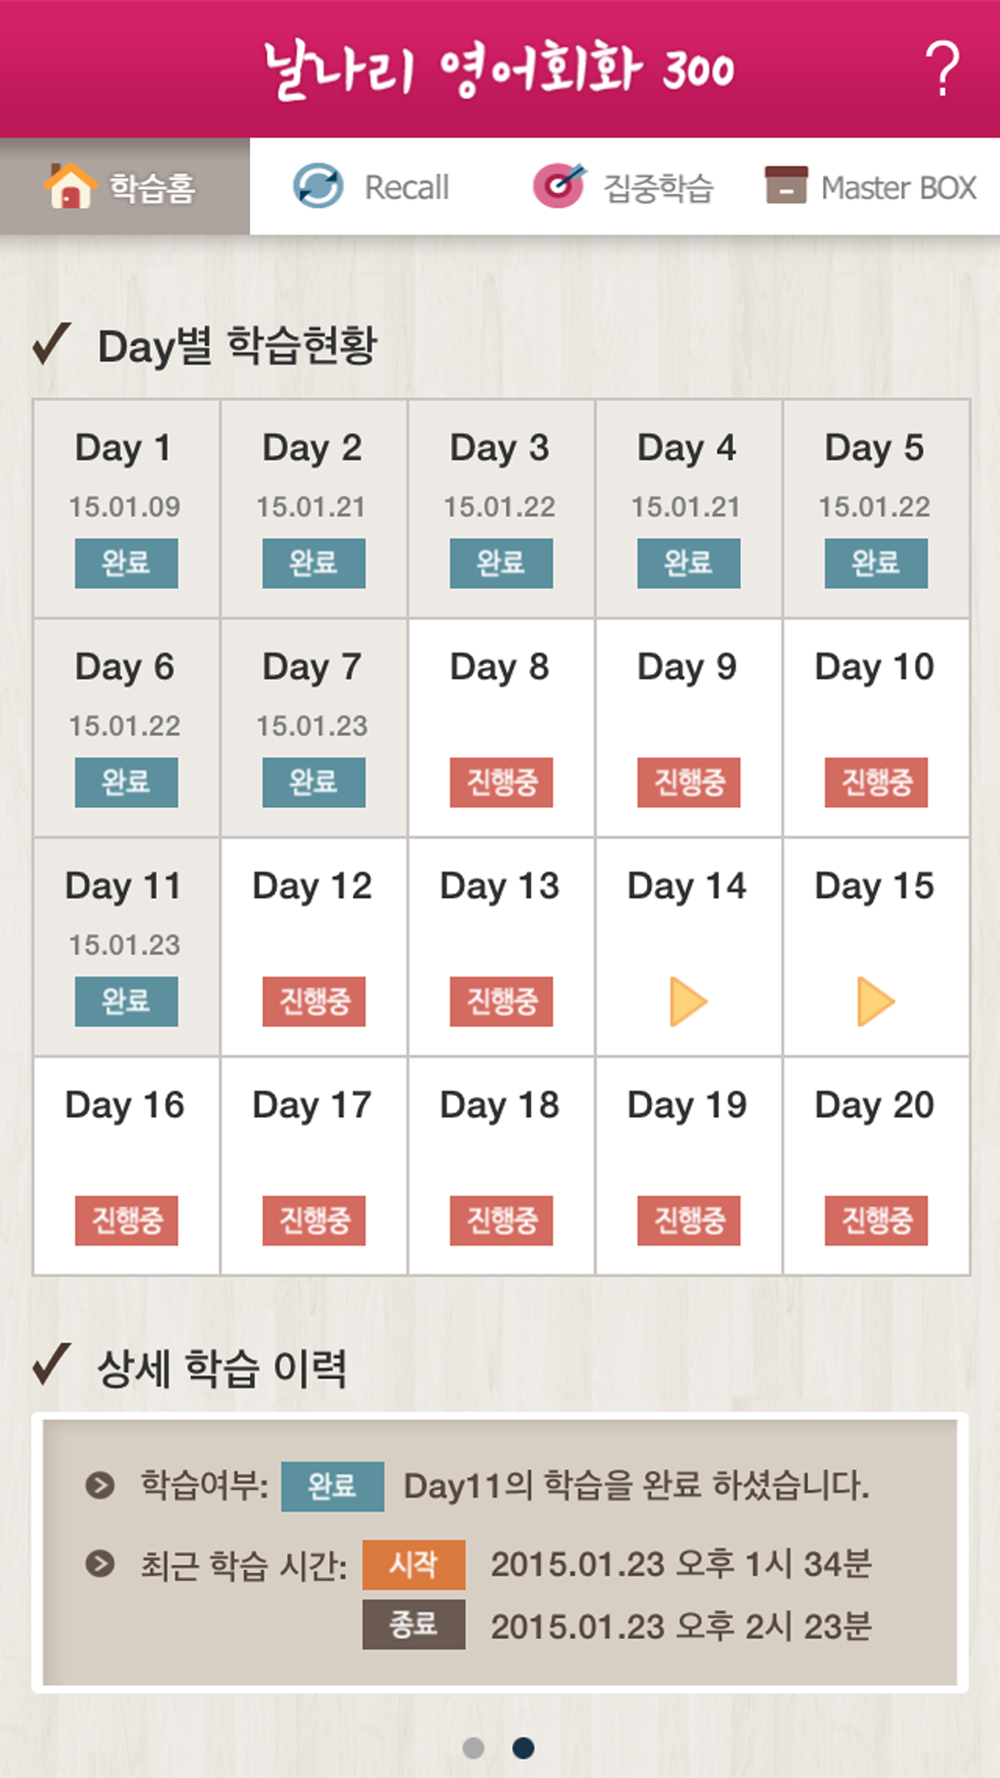The height and width of the screenshot is (1778, 1000).
Task: Switch to the Recall tab
Action: (406, 187)
